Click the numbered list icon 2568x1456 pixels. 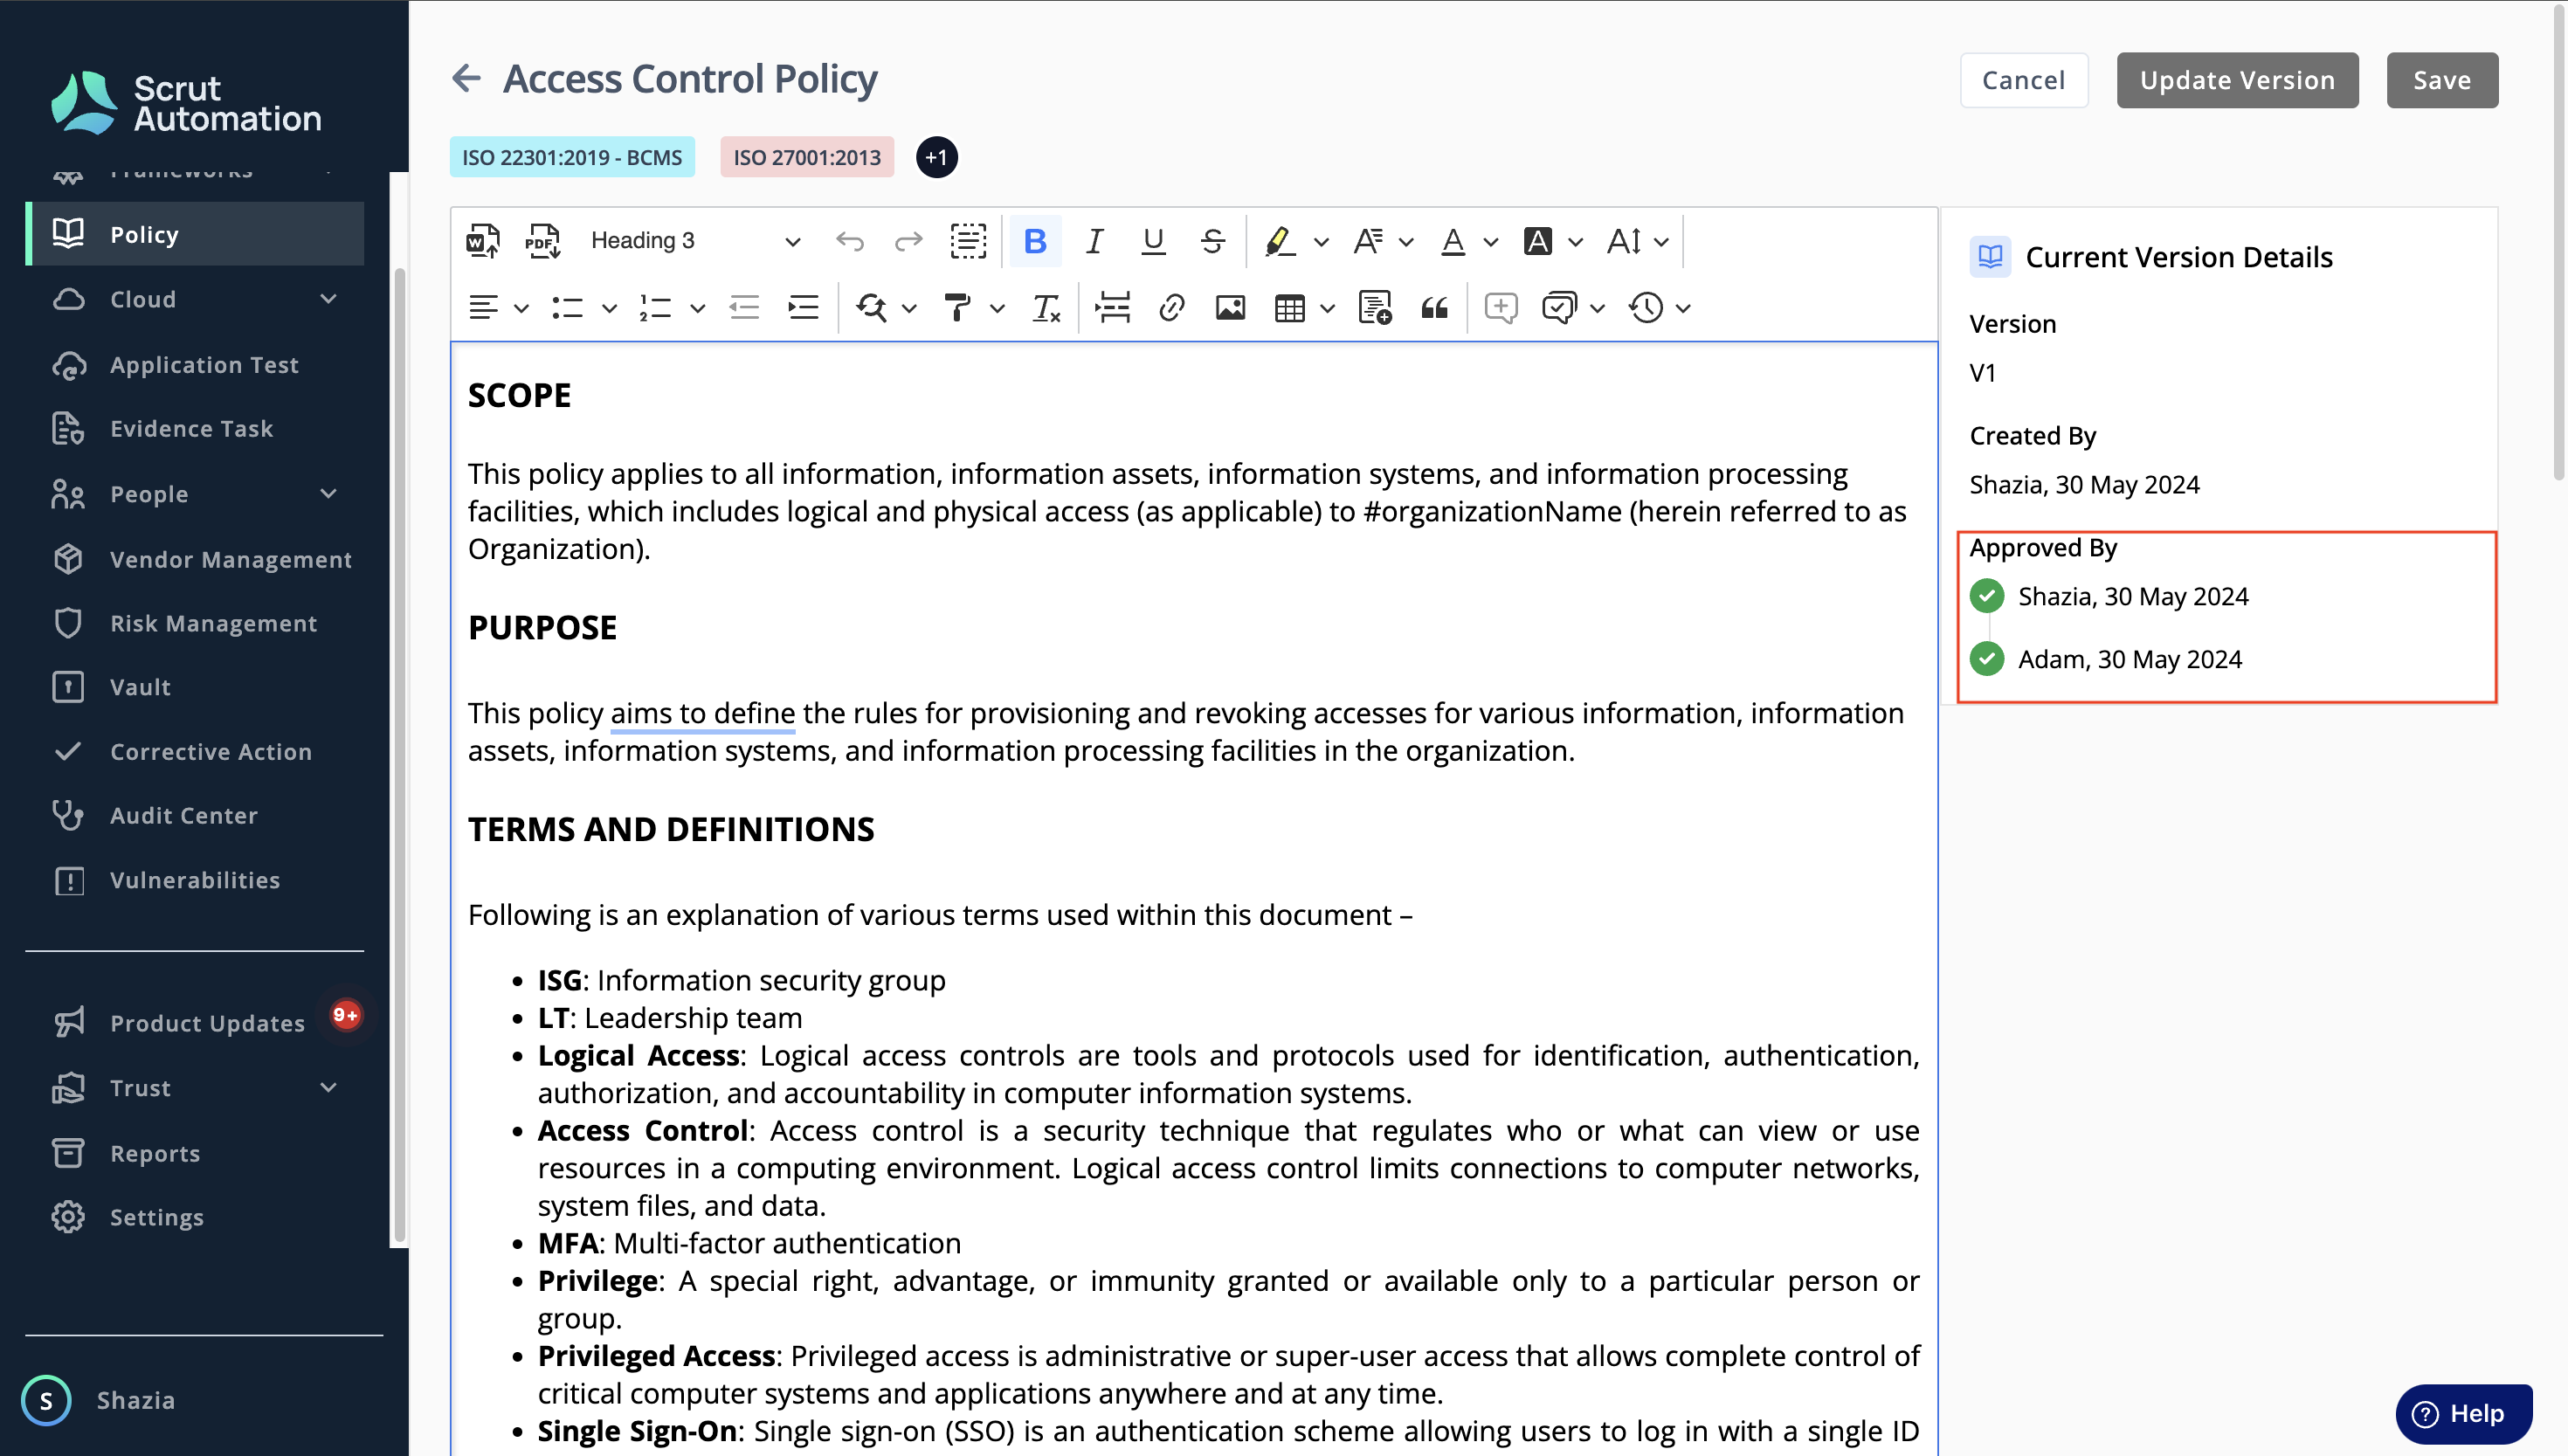655,308
